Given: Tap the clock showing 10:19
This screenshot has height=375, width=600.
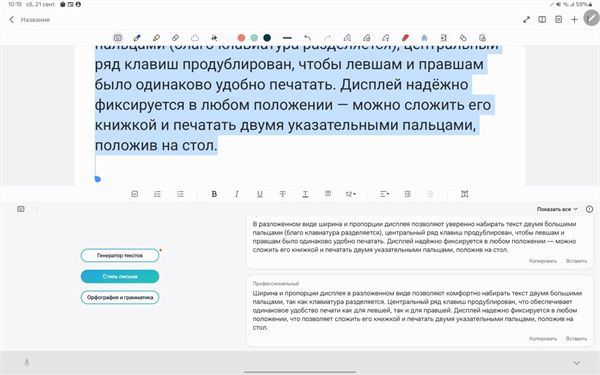Looking at the screenshot, I should [x=15, y=4].
